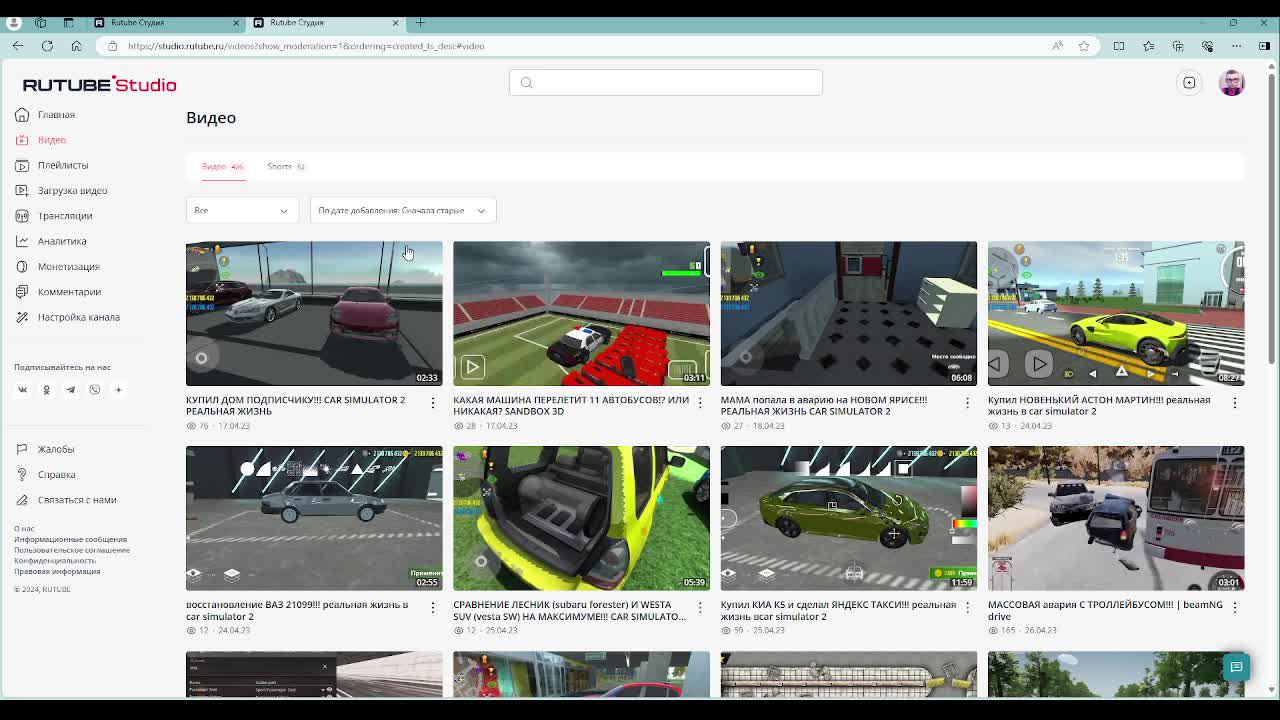Open the 'Связаться с нами' link
Image resolution: width=1280 pixels, height=720 pixels.
(x=76, y=500)
